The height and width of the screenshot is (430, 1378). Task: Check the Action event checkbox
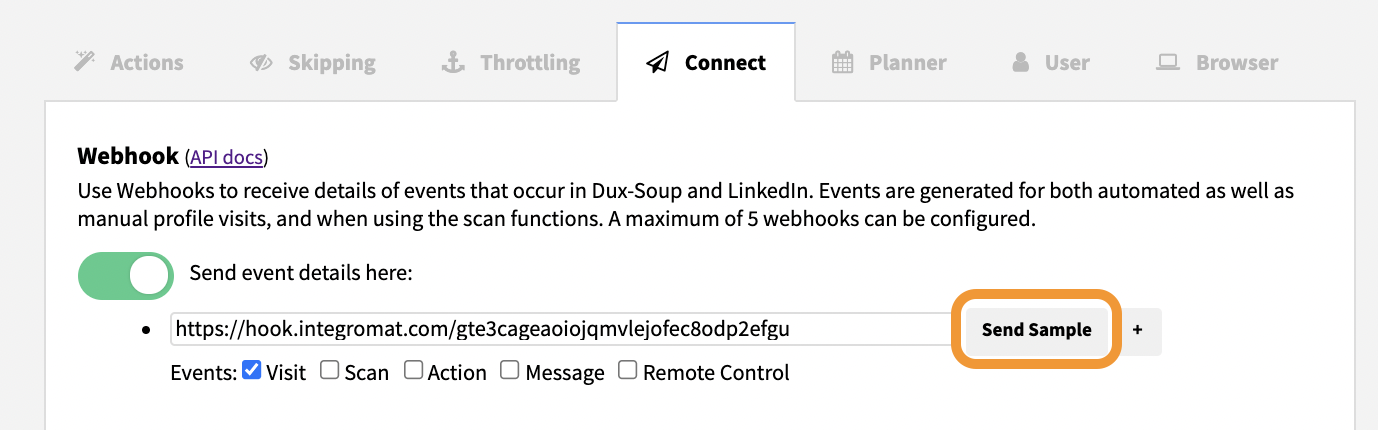(413, 371)
